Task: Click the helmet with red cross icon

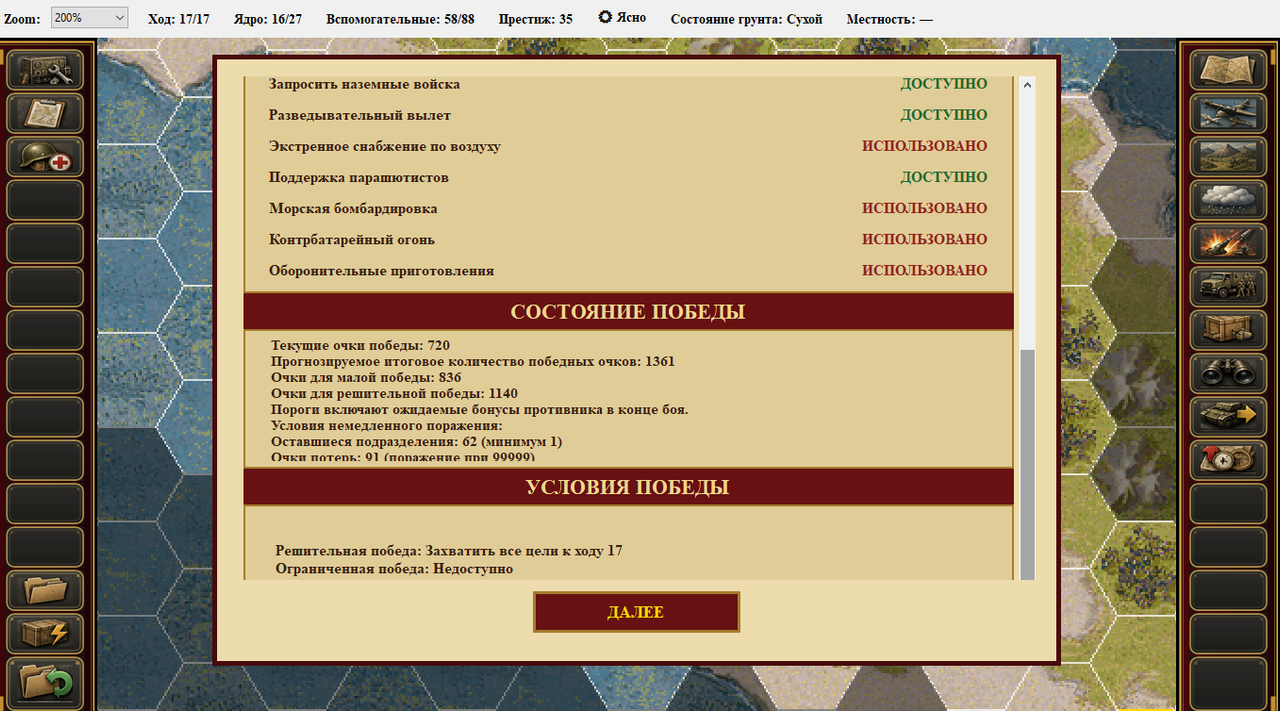Action: click(x=45, y=158)
